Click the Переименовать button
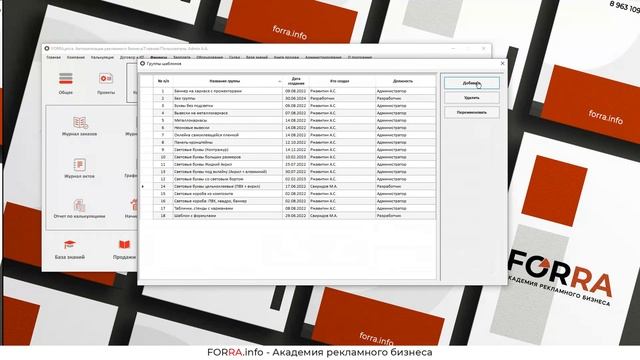The height and width of the screenshot is (360, 640). click(x=471, y=112)
